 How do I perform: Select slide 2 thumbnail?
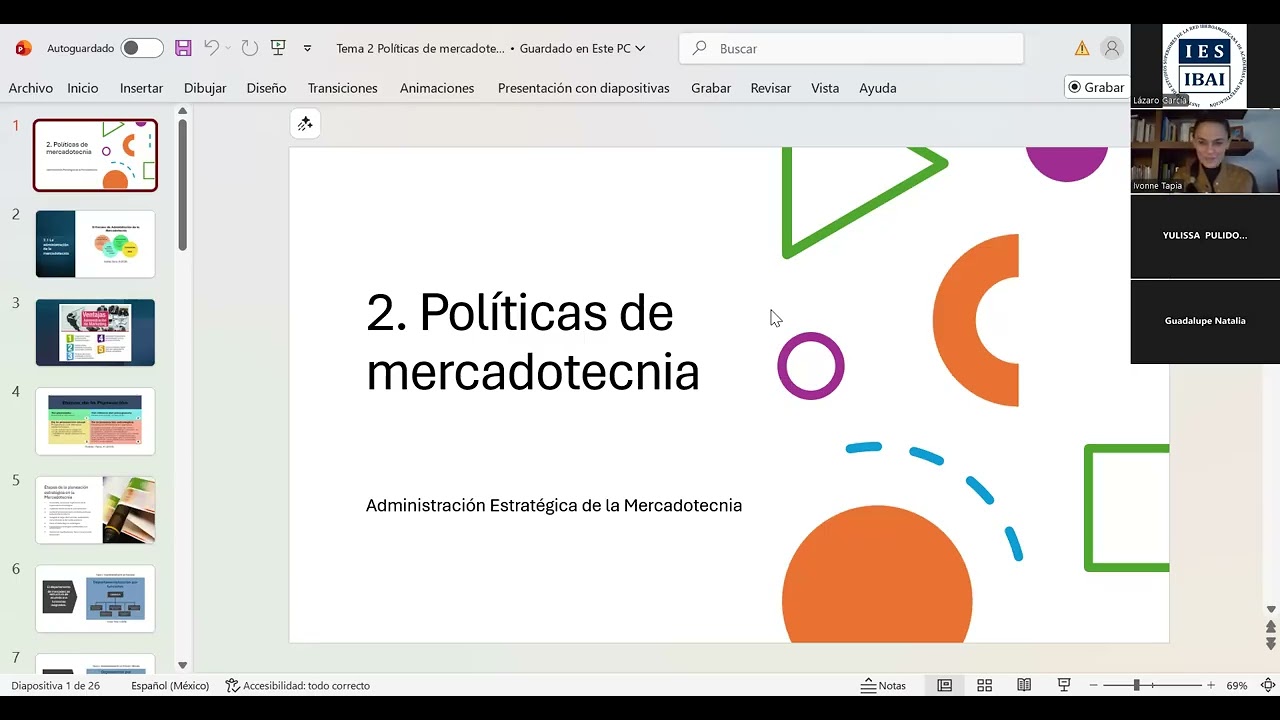tap(96, 244)
